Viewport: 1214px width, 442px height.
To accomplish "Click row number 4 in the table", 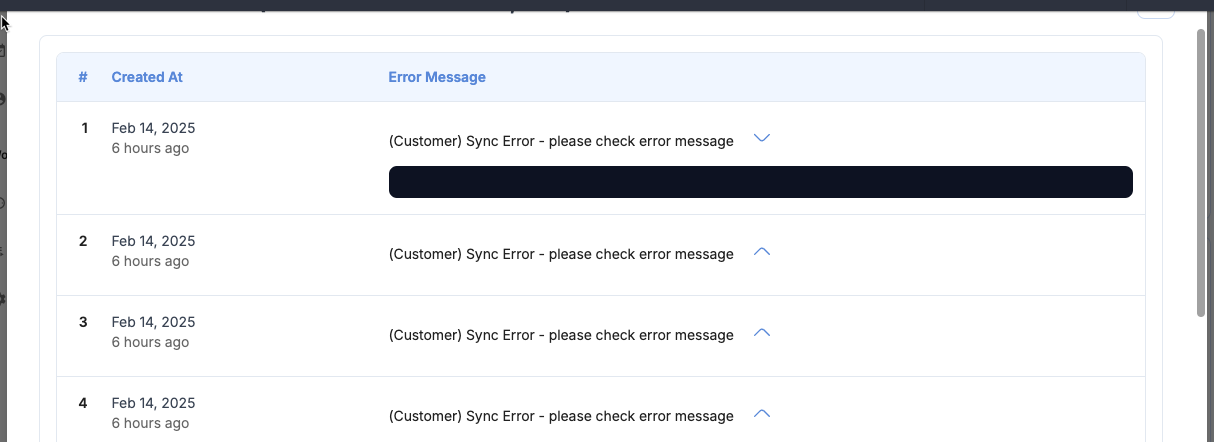I will point(83,403).
